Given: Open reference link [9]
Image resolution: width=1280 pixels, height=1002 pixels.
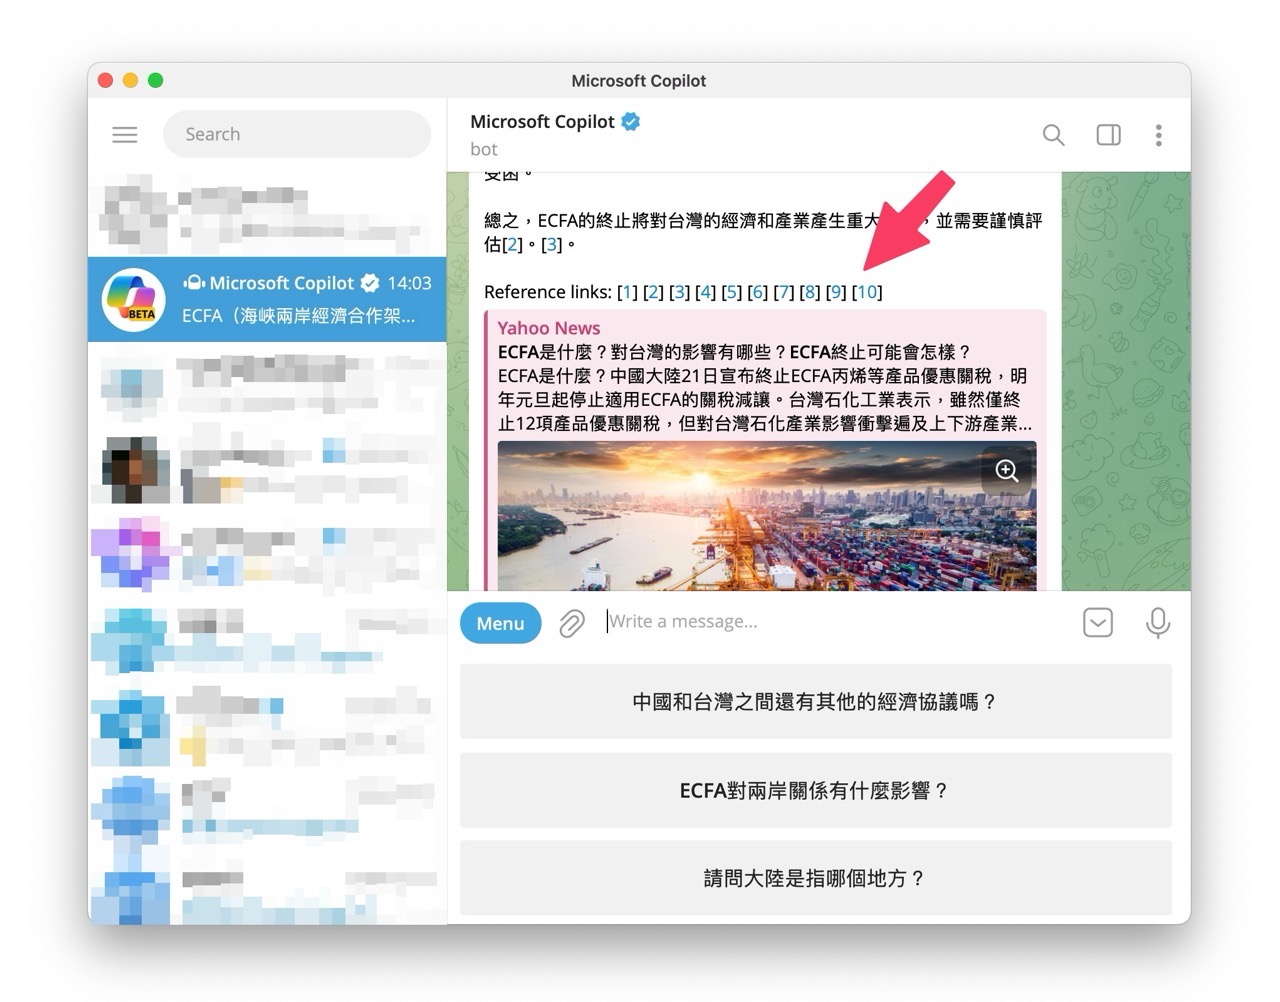Looking at the screenshot, I should click(x=835, y=292).
